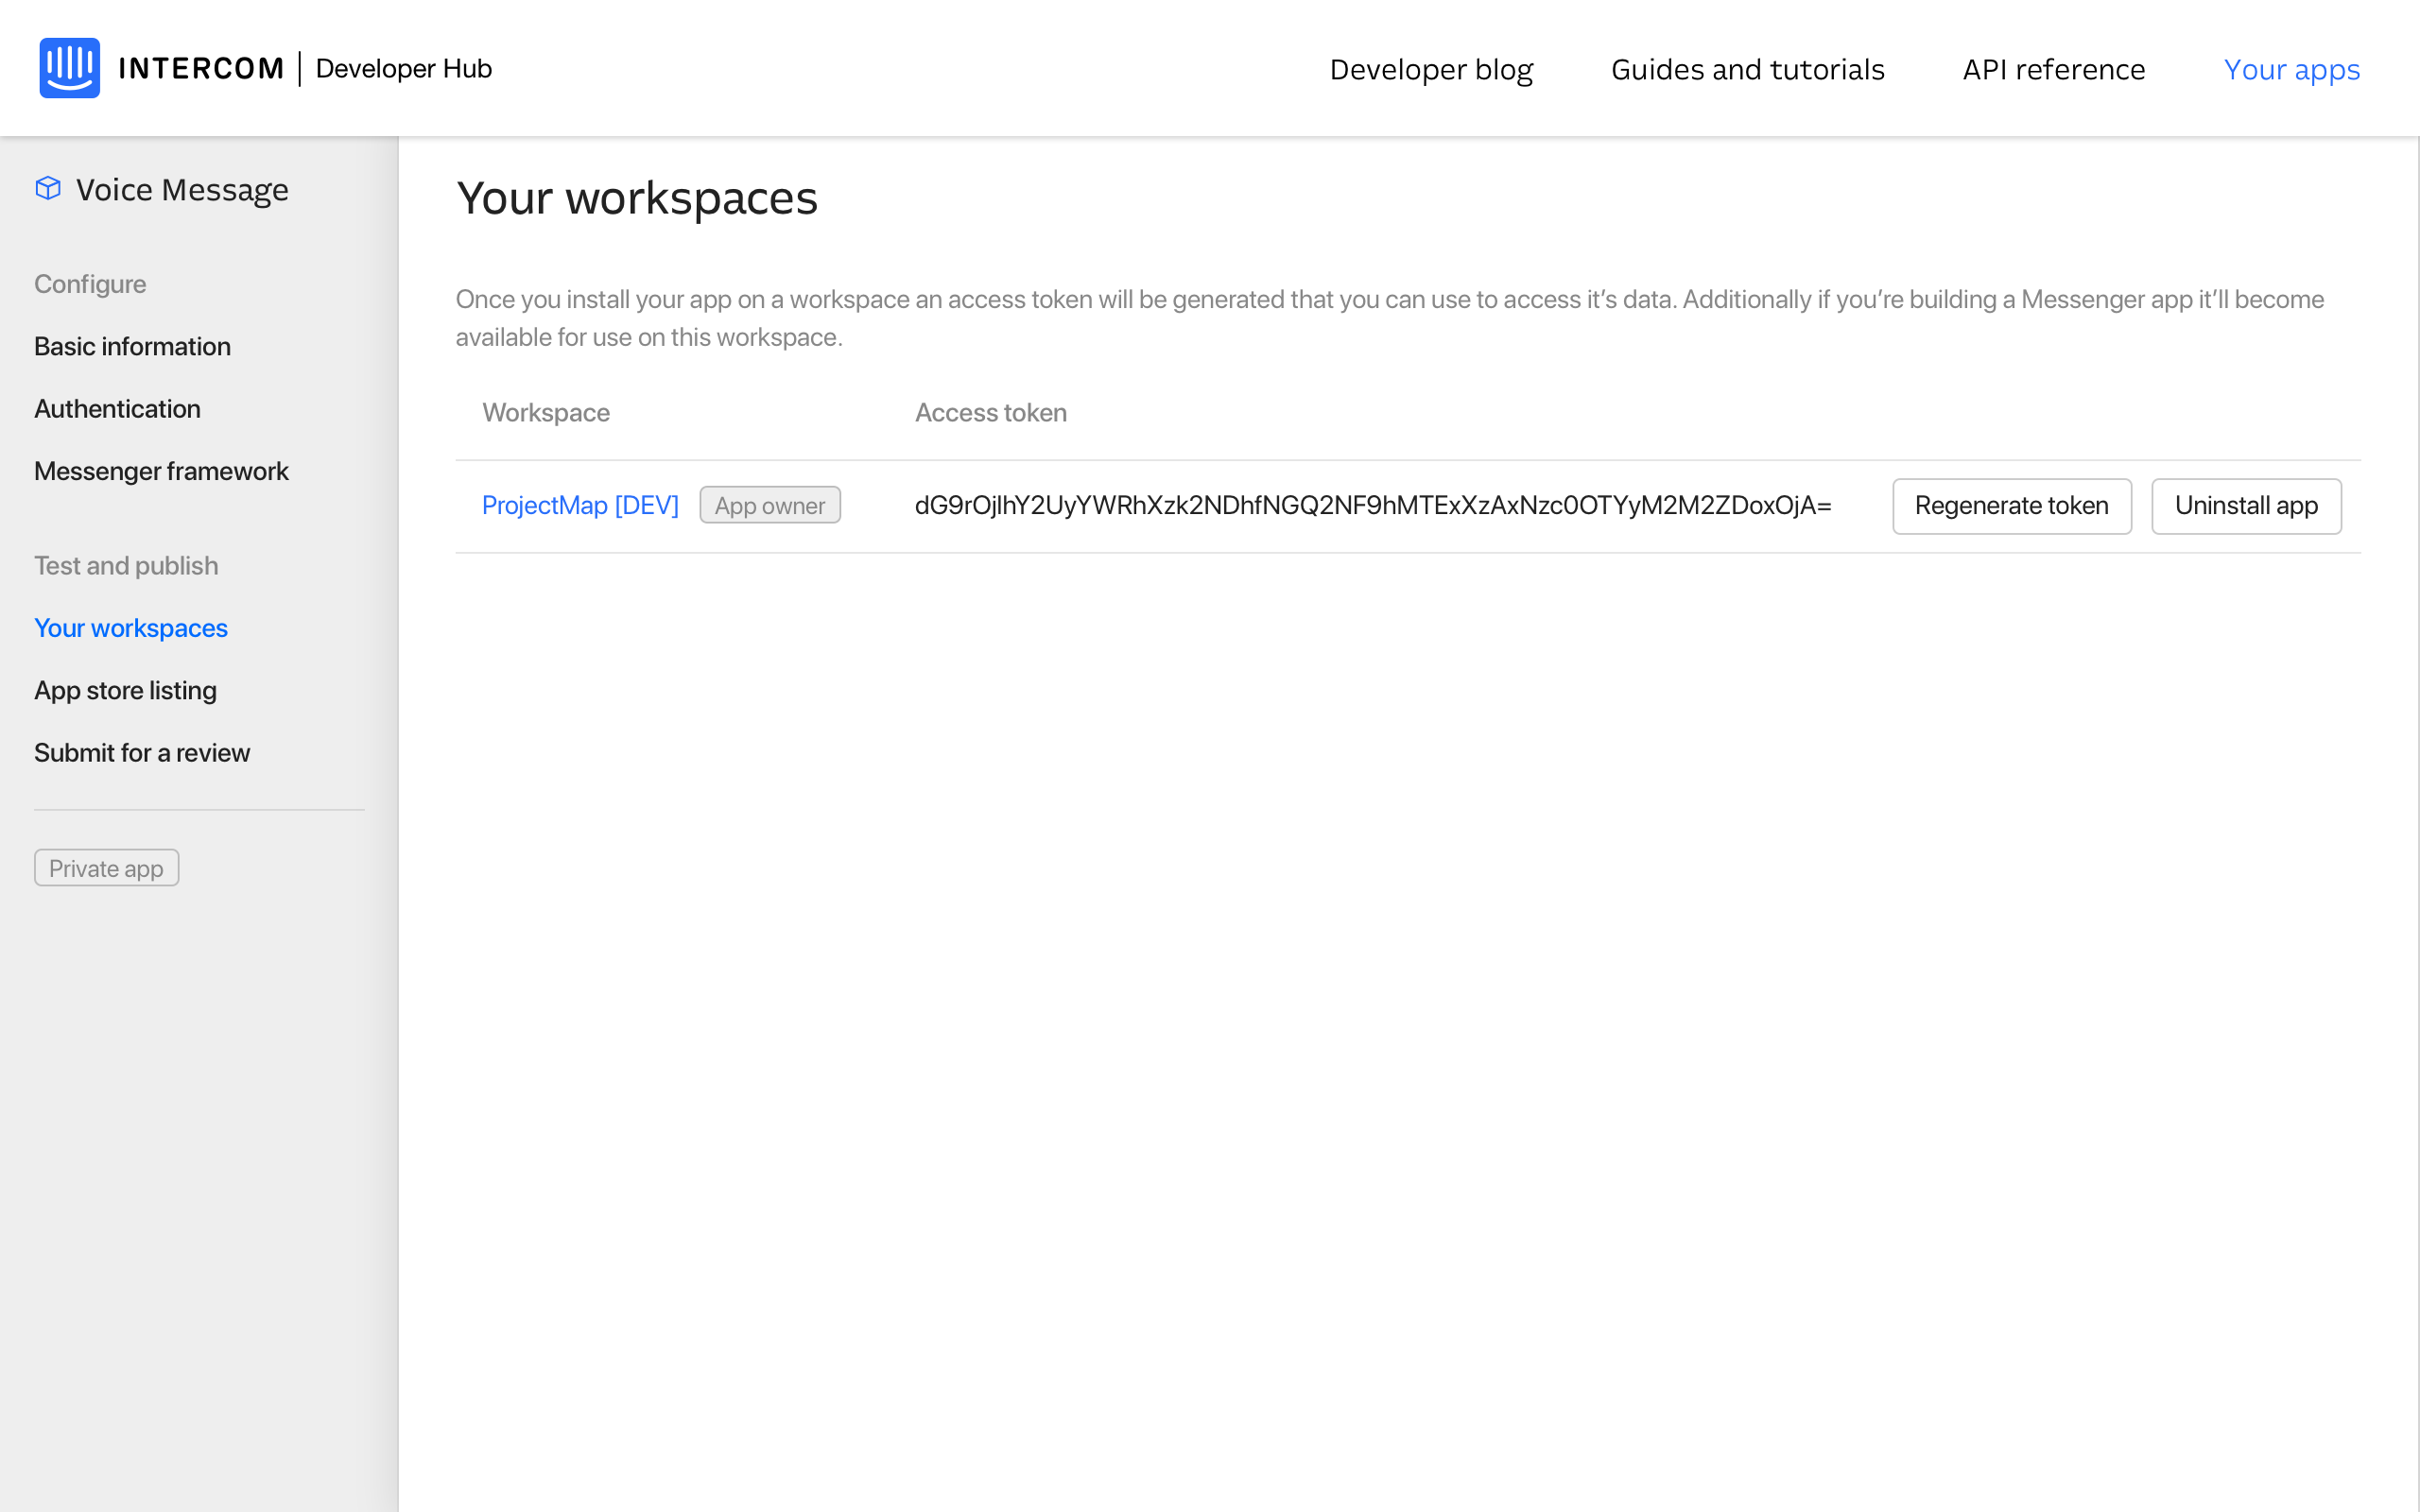This screenshot has width=2420, height=1512.
Task: Click the INTERCOM Developer Hub wordmark
Action: point(305,68)
